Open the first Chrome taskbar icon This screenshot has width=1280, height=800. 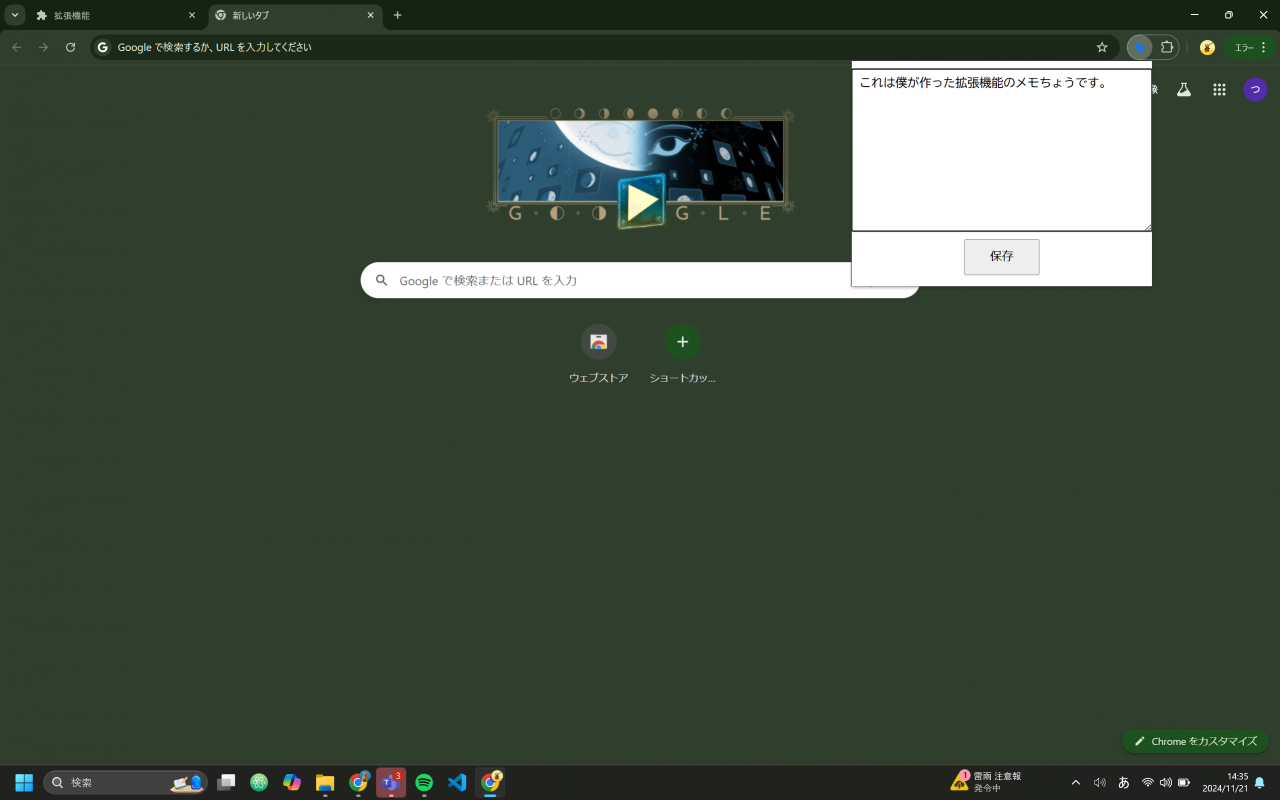click(x=358, y=782)
